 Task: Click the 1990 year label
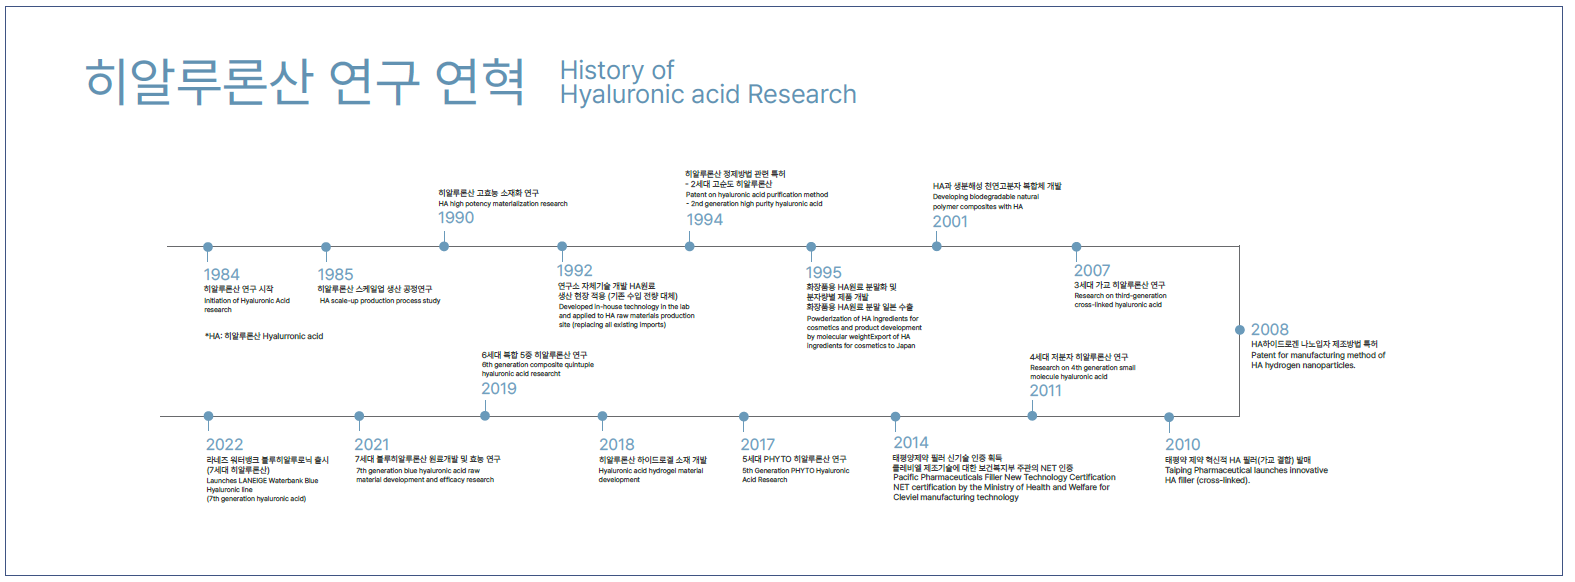coord(456,218)
